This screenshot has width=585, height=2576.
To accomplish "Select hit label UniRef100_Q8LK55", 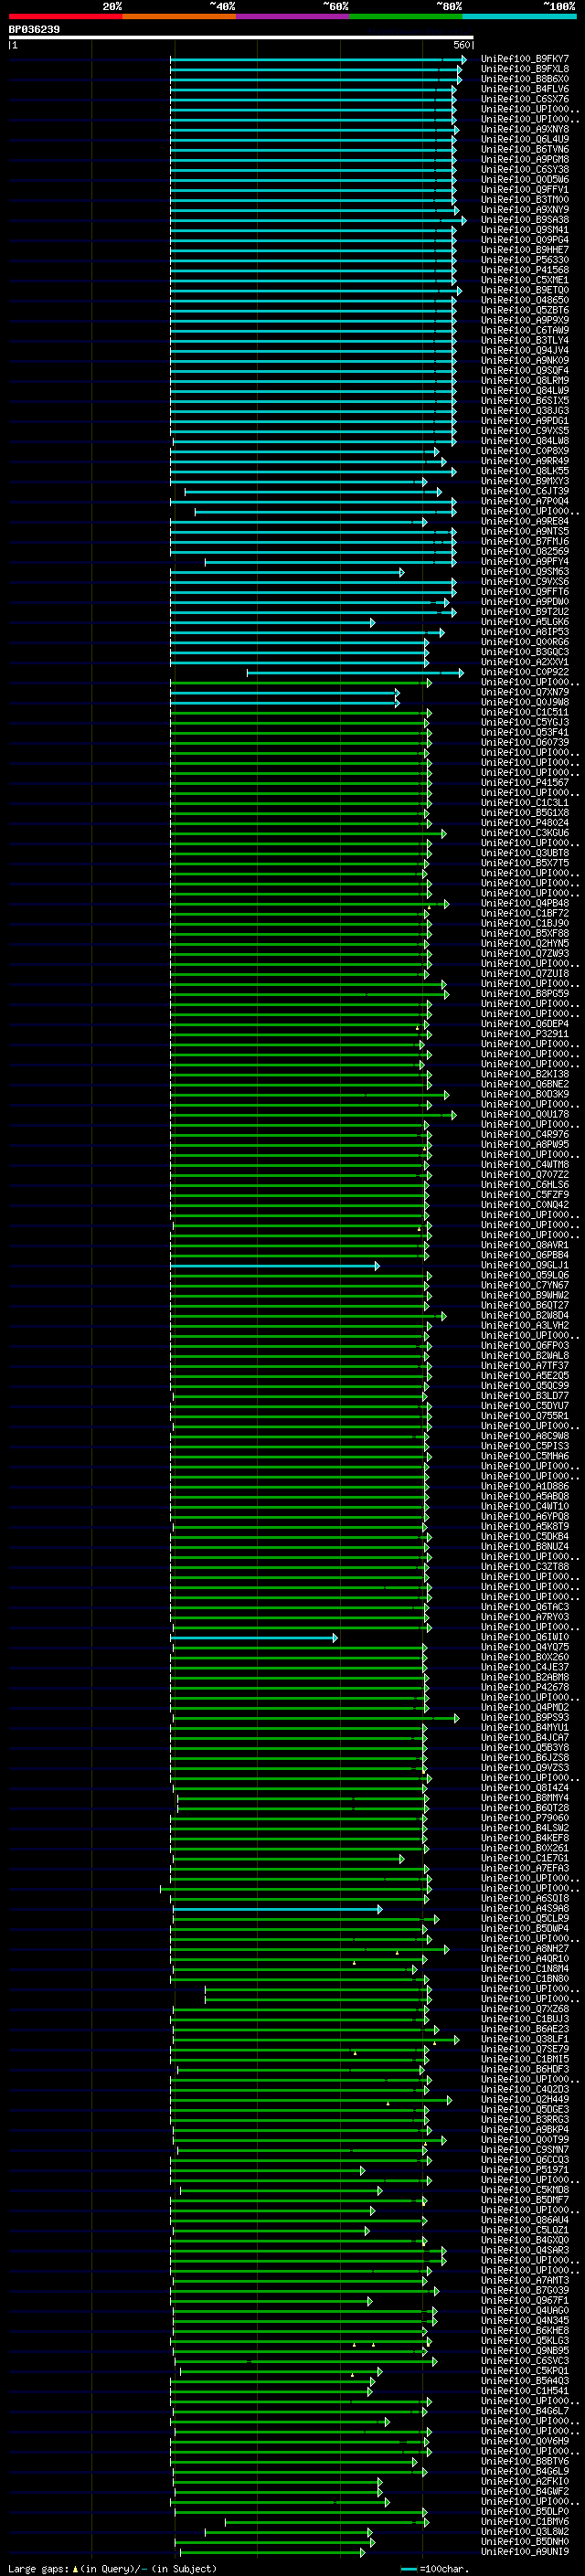I will 525,471.
